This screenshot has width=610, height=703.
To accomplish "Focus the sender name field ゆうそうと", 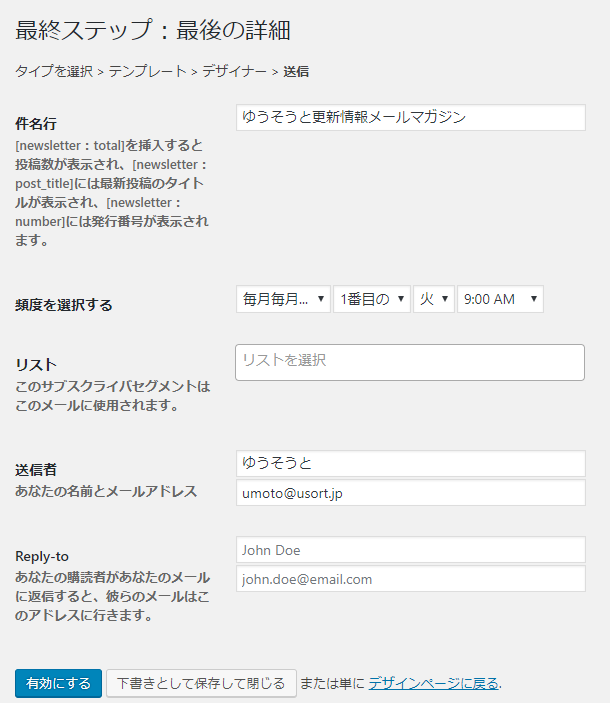I will point(410,463).
